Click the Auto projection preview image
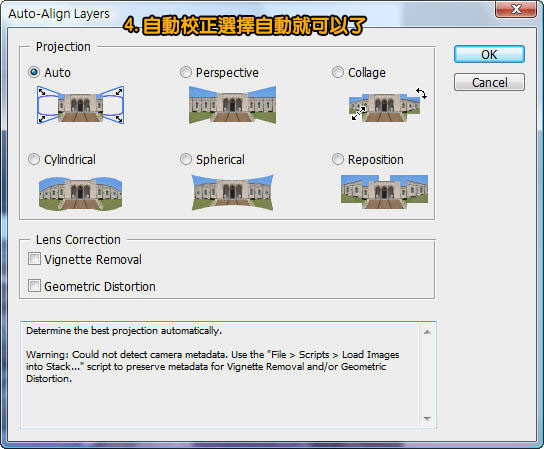Viewport: 544px width, 449px height. coord(80,105)
